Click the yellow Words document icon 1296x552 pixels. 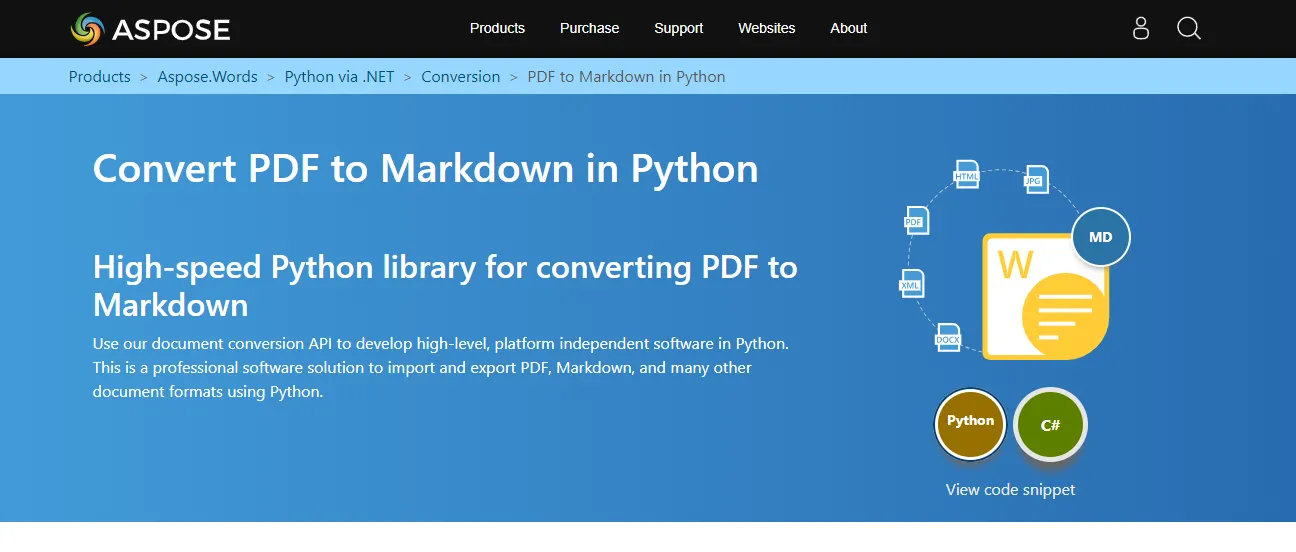coord(1046,297)
